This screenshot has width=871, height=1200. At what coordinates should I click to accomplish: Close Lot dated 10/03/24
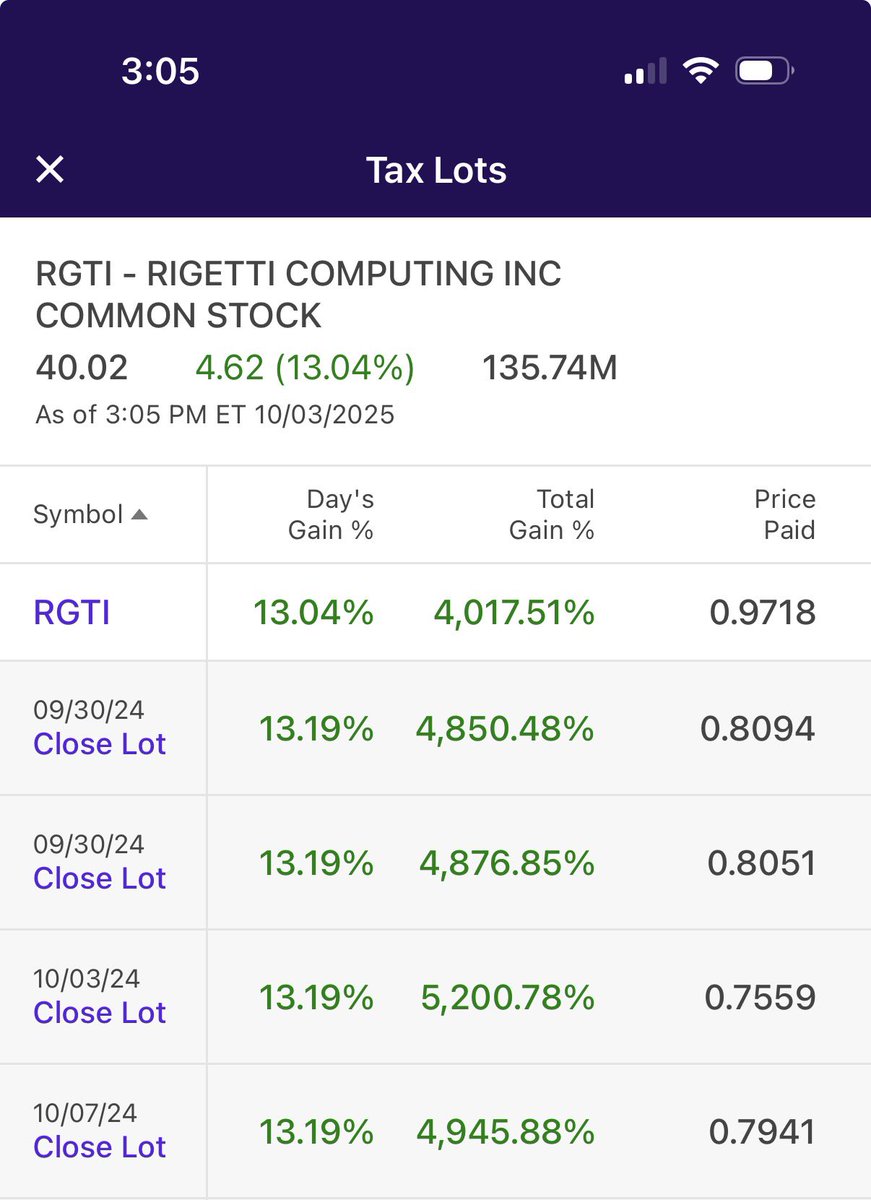coord(99,1012)
